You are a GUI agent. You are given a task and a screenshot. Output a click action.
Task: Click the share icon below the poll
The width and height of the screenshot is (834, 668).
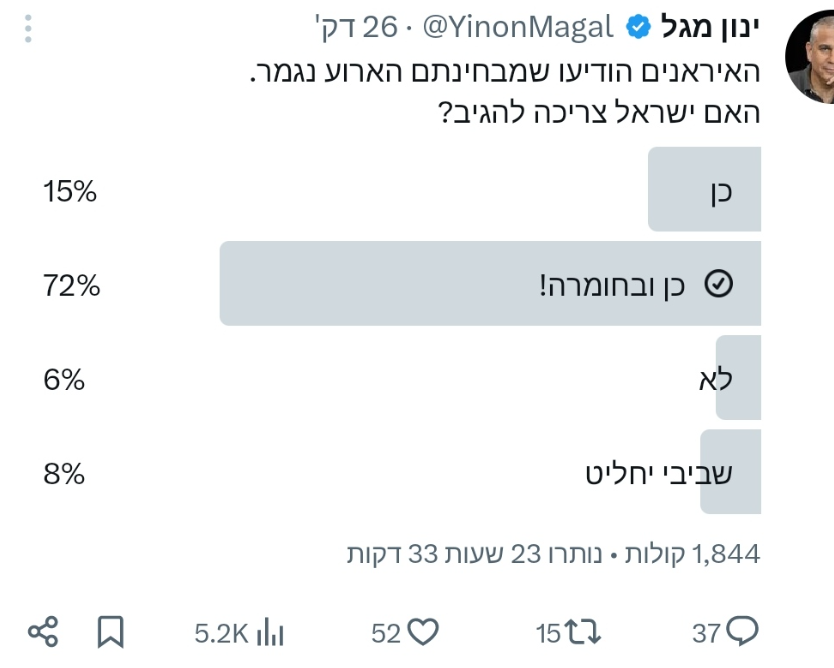pos(43,631)
